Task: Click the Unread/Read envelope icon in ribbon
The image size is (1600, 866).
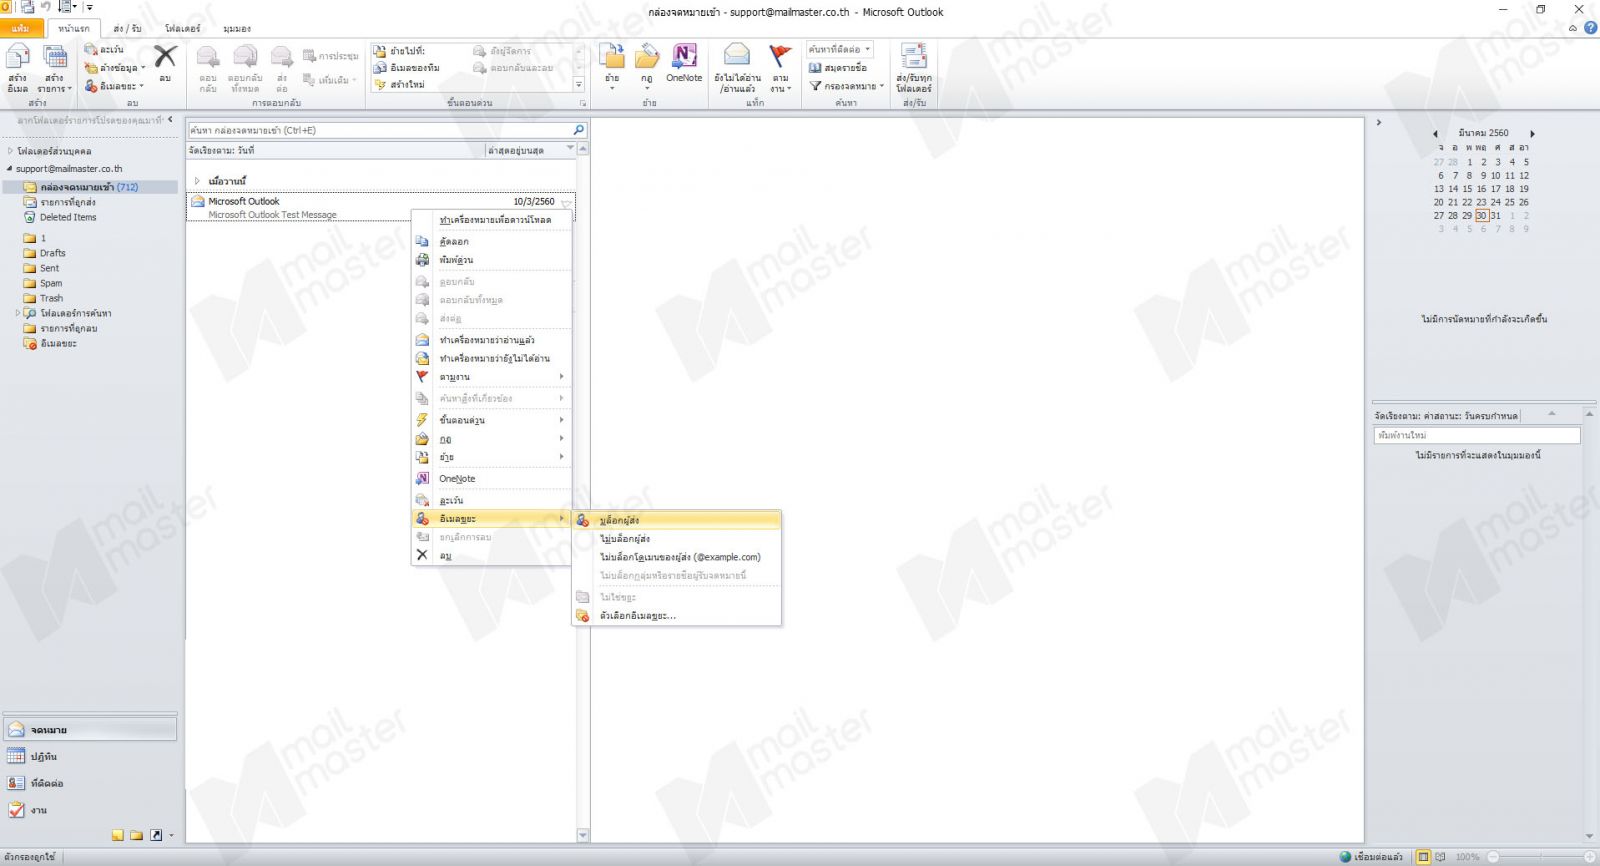Action: 737,55
